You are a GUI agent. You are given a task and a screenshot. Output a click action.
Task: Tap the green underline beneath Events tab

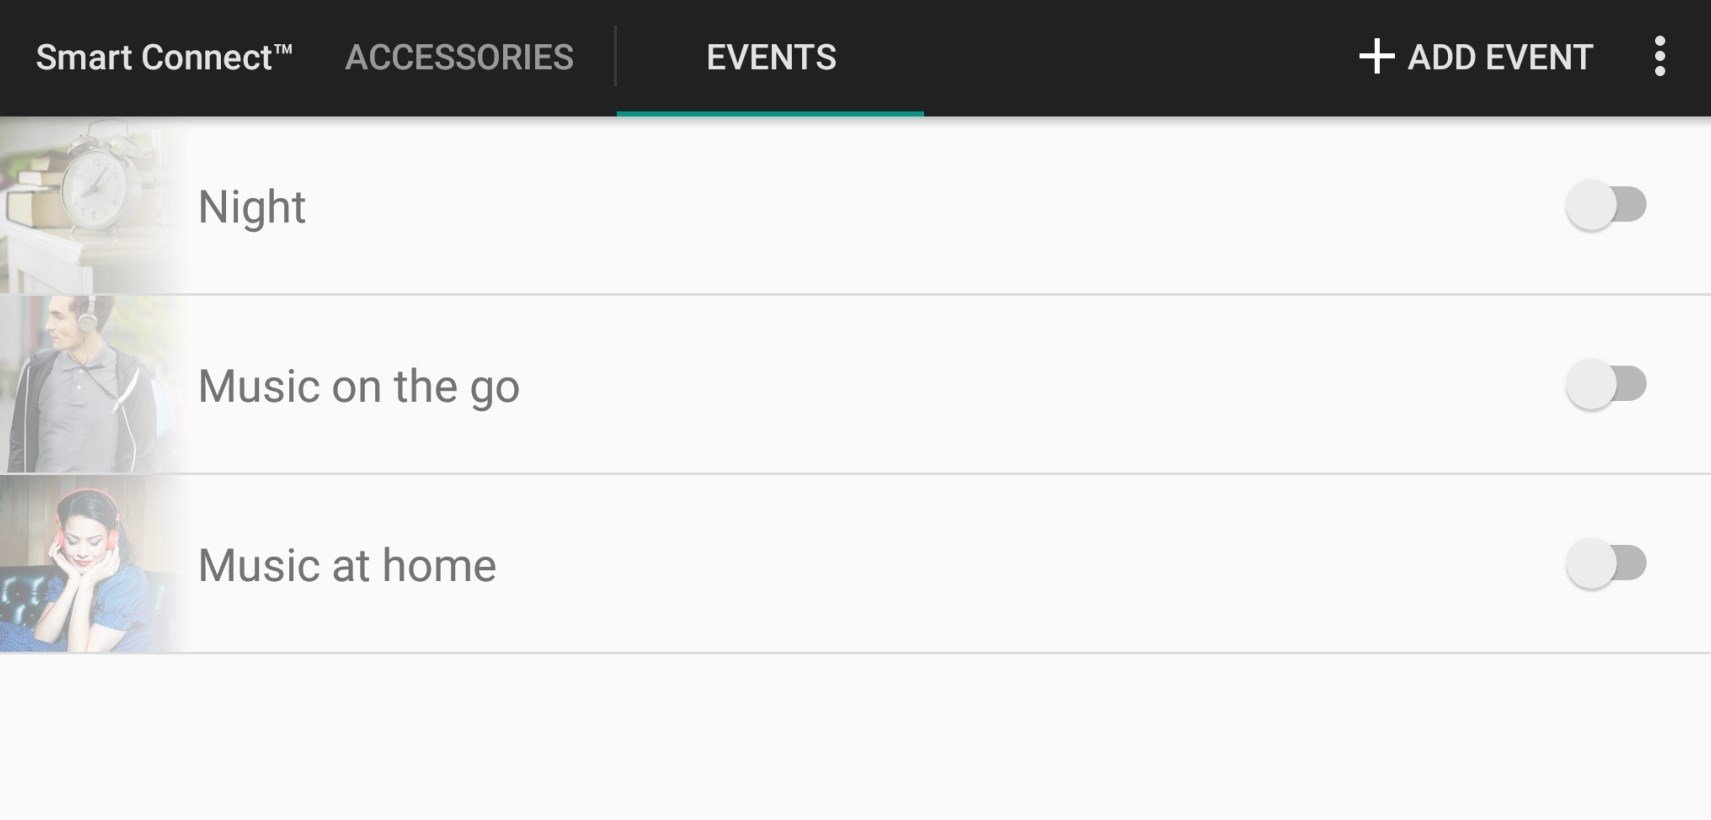[x=770, y=113]
